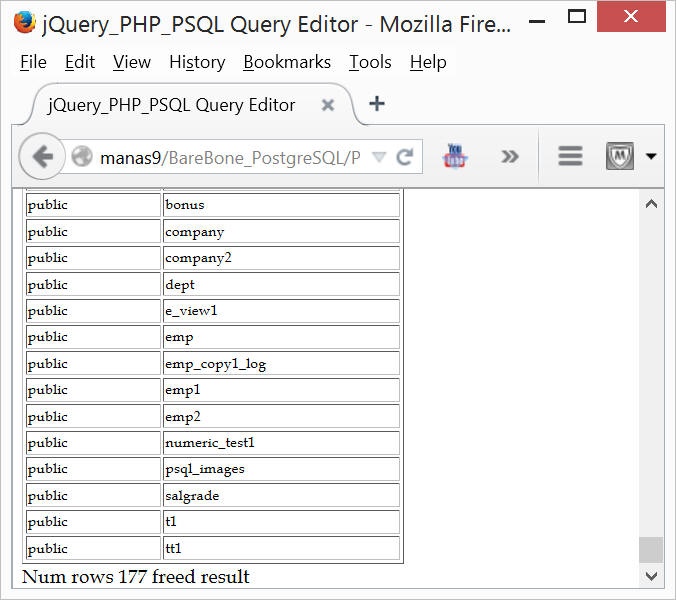The height and width of the screenshot is (600, 676).
Task: Click the McAfee shield toolbar icon
Action: click(x=620, y=156)
